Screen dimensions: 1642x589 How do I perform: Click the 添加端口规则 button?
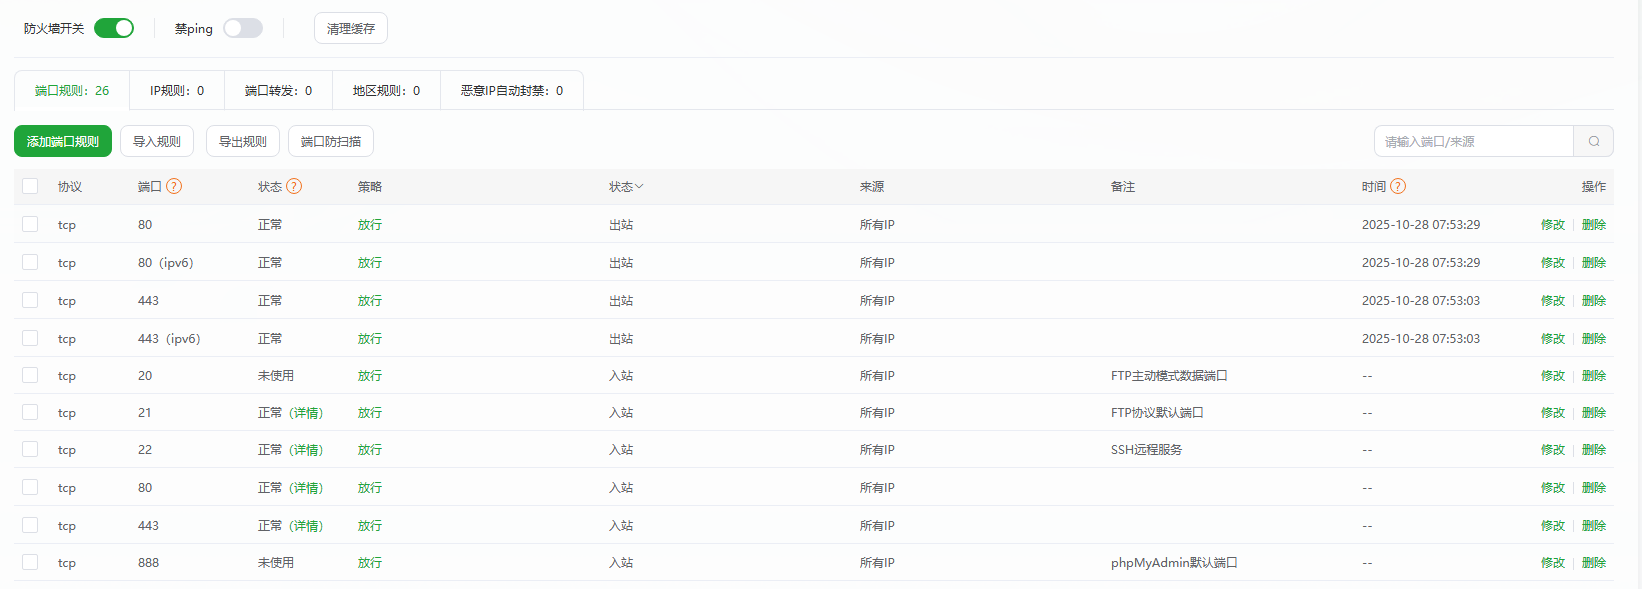pos(63,141)
